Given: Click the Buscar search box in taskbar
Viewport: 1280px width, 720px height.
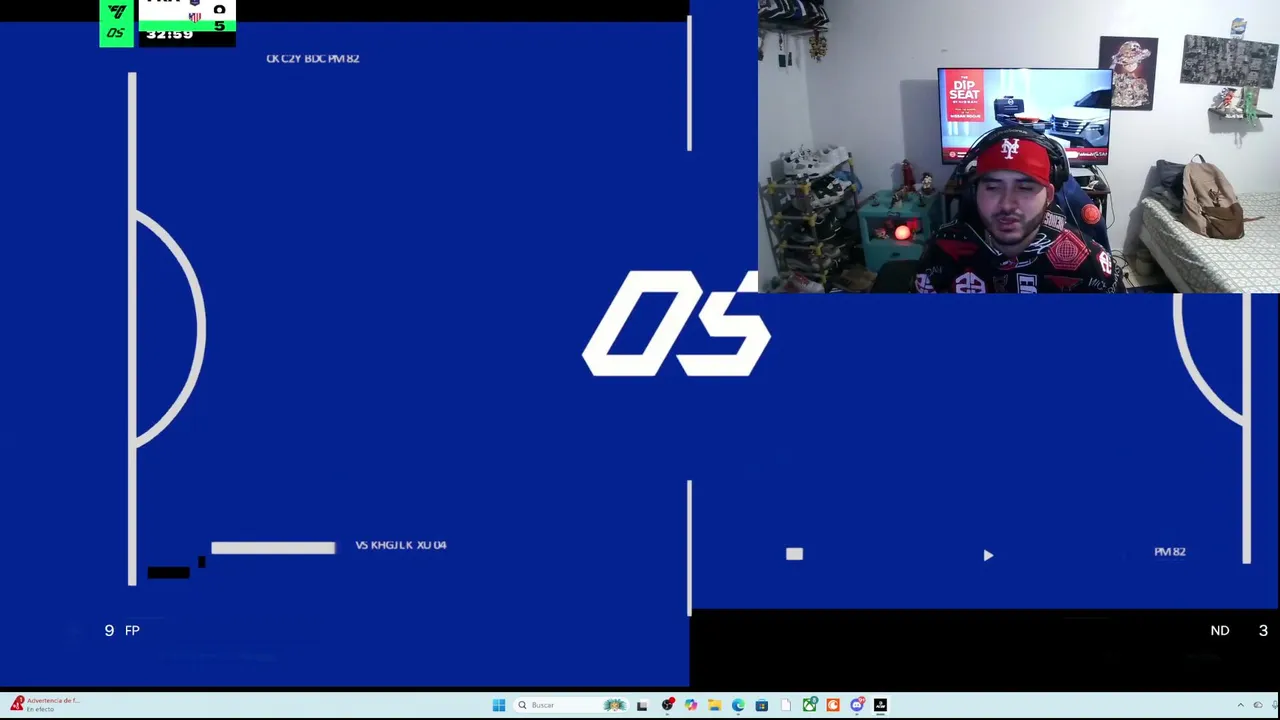Looking at the screenshot, I should 571,705.
